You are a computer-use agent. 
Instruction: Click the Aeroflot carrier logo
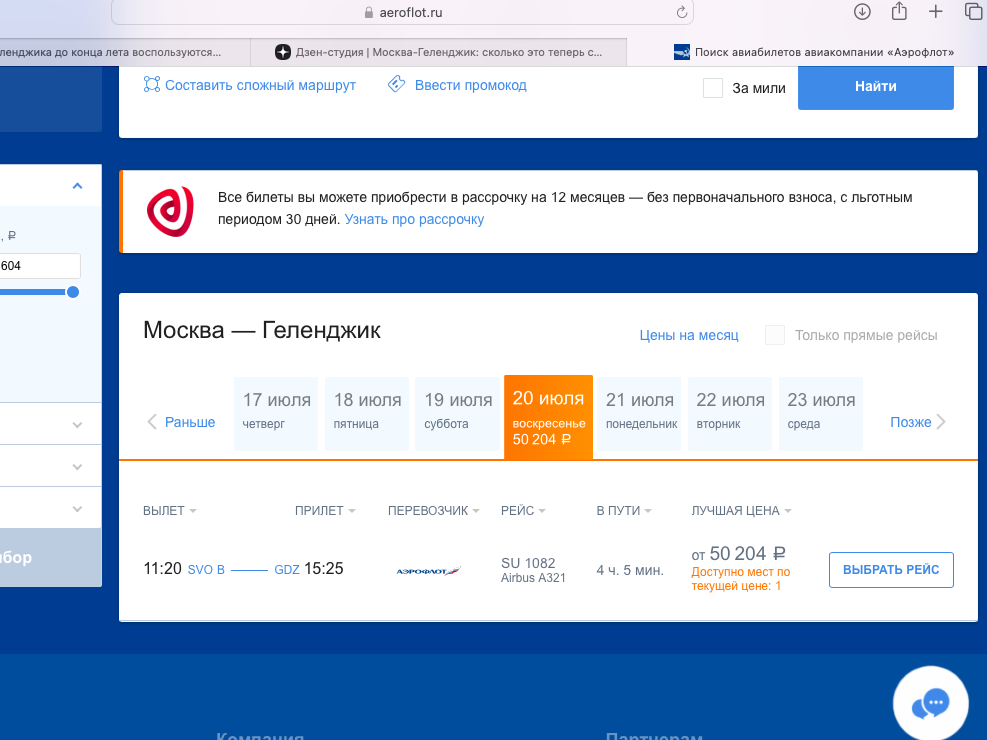(428, 571)
